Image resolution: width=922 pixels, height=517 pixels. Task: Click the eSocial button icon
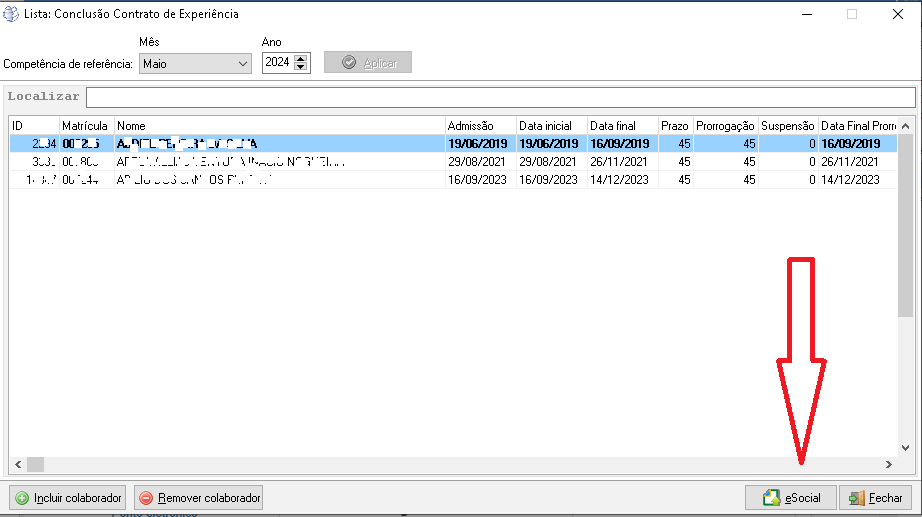point(771,498)
